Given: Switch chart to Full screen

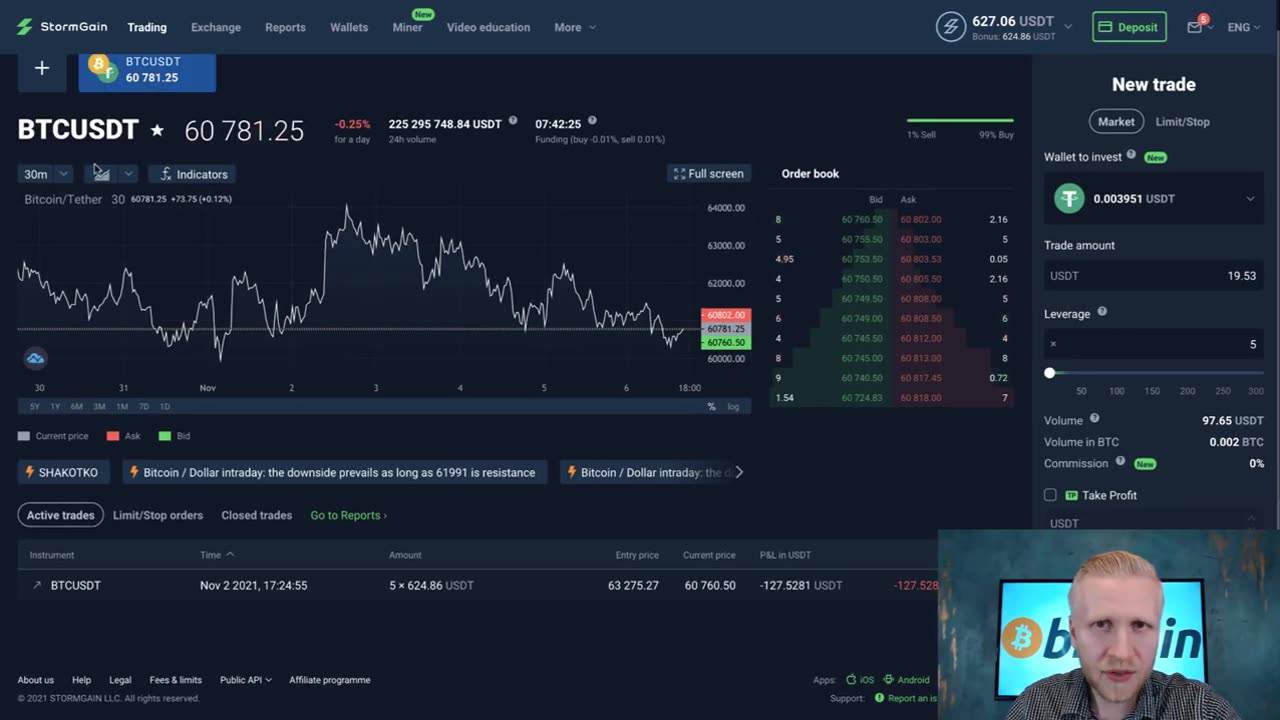Looking at the screenshot, I should [x=709, y=174].
